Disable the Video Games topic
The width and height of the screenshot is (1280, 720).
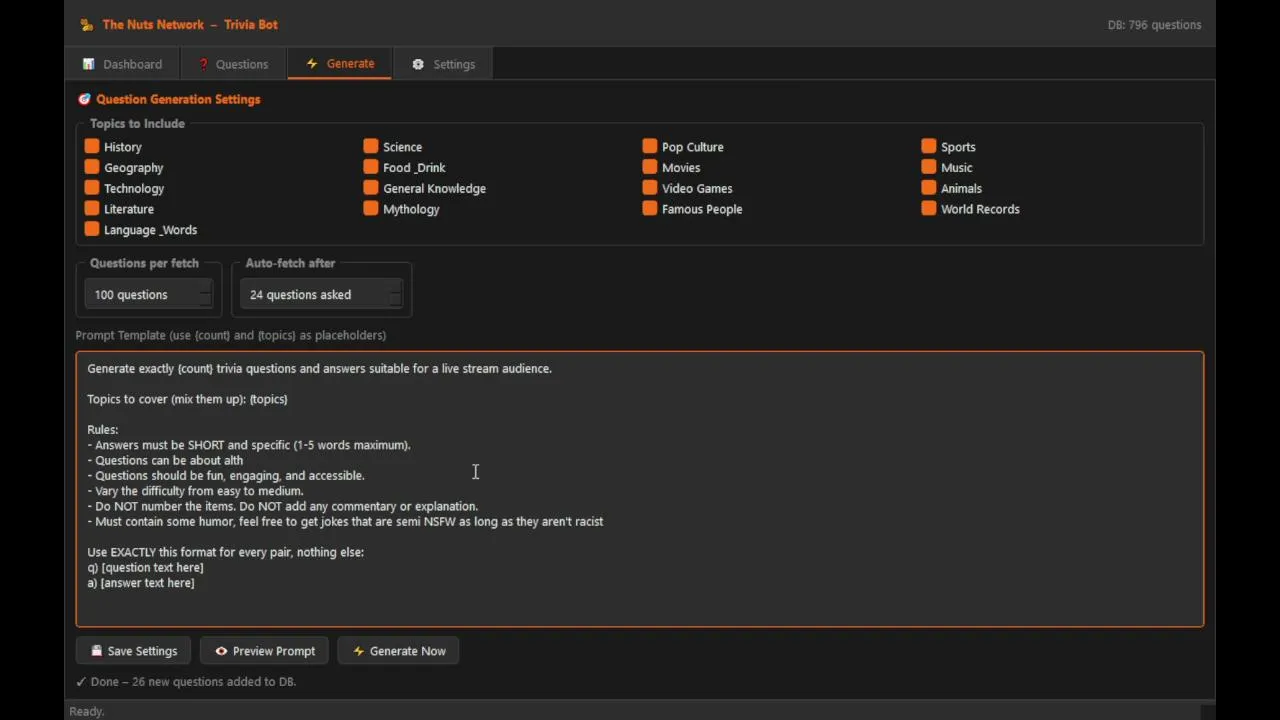pyautogui.click(x=650, y=188)
